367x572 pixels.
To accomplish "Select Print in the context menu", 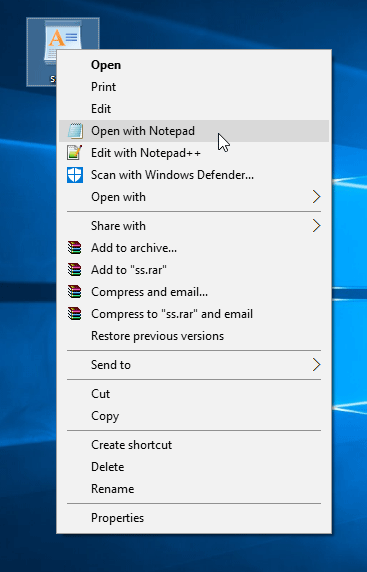I will (x=194, y=87).
